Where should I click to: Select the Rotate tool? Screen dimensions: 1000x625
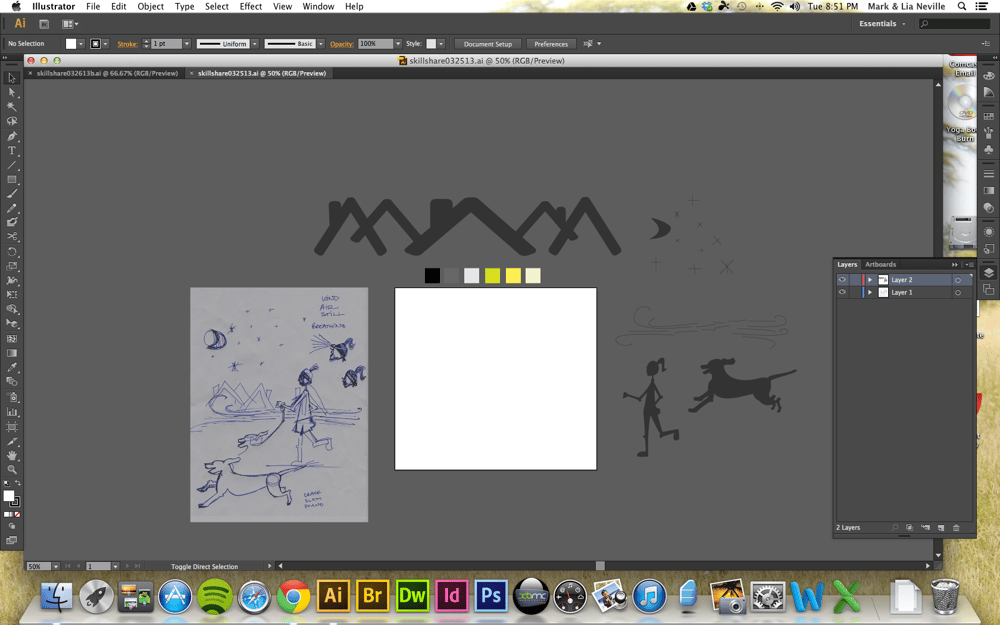(11, 252)
